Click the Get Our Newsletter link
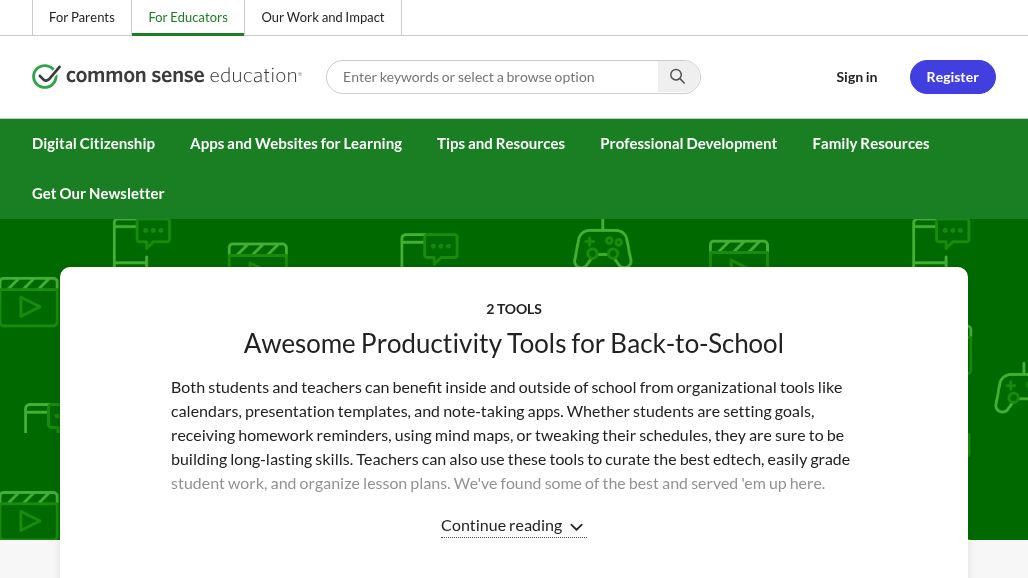Image resolution: width=1028 pixels, height=578 pixels. click(98, 193)
